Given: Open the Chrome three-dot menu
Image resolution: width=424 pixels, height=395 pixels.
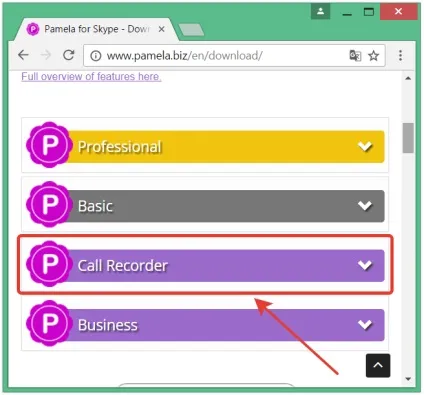Looking at the screenshot, I should tap(400, 55).
